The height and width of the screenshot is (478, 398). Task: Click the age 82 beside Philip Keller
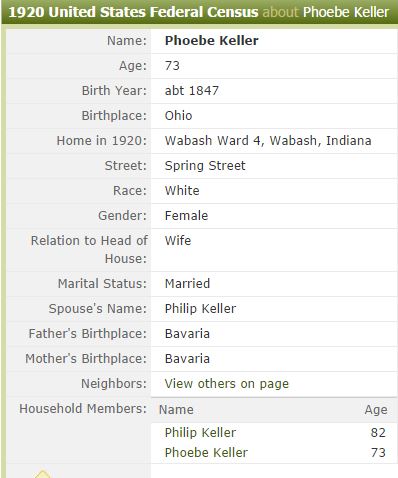[378, 433]
